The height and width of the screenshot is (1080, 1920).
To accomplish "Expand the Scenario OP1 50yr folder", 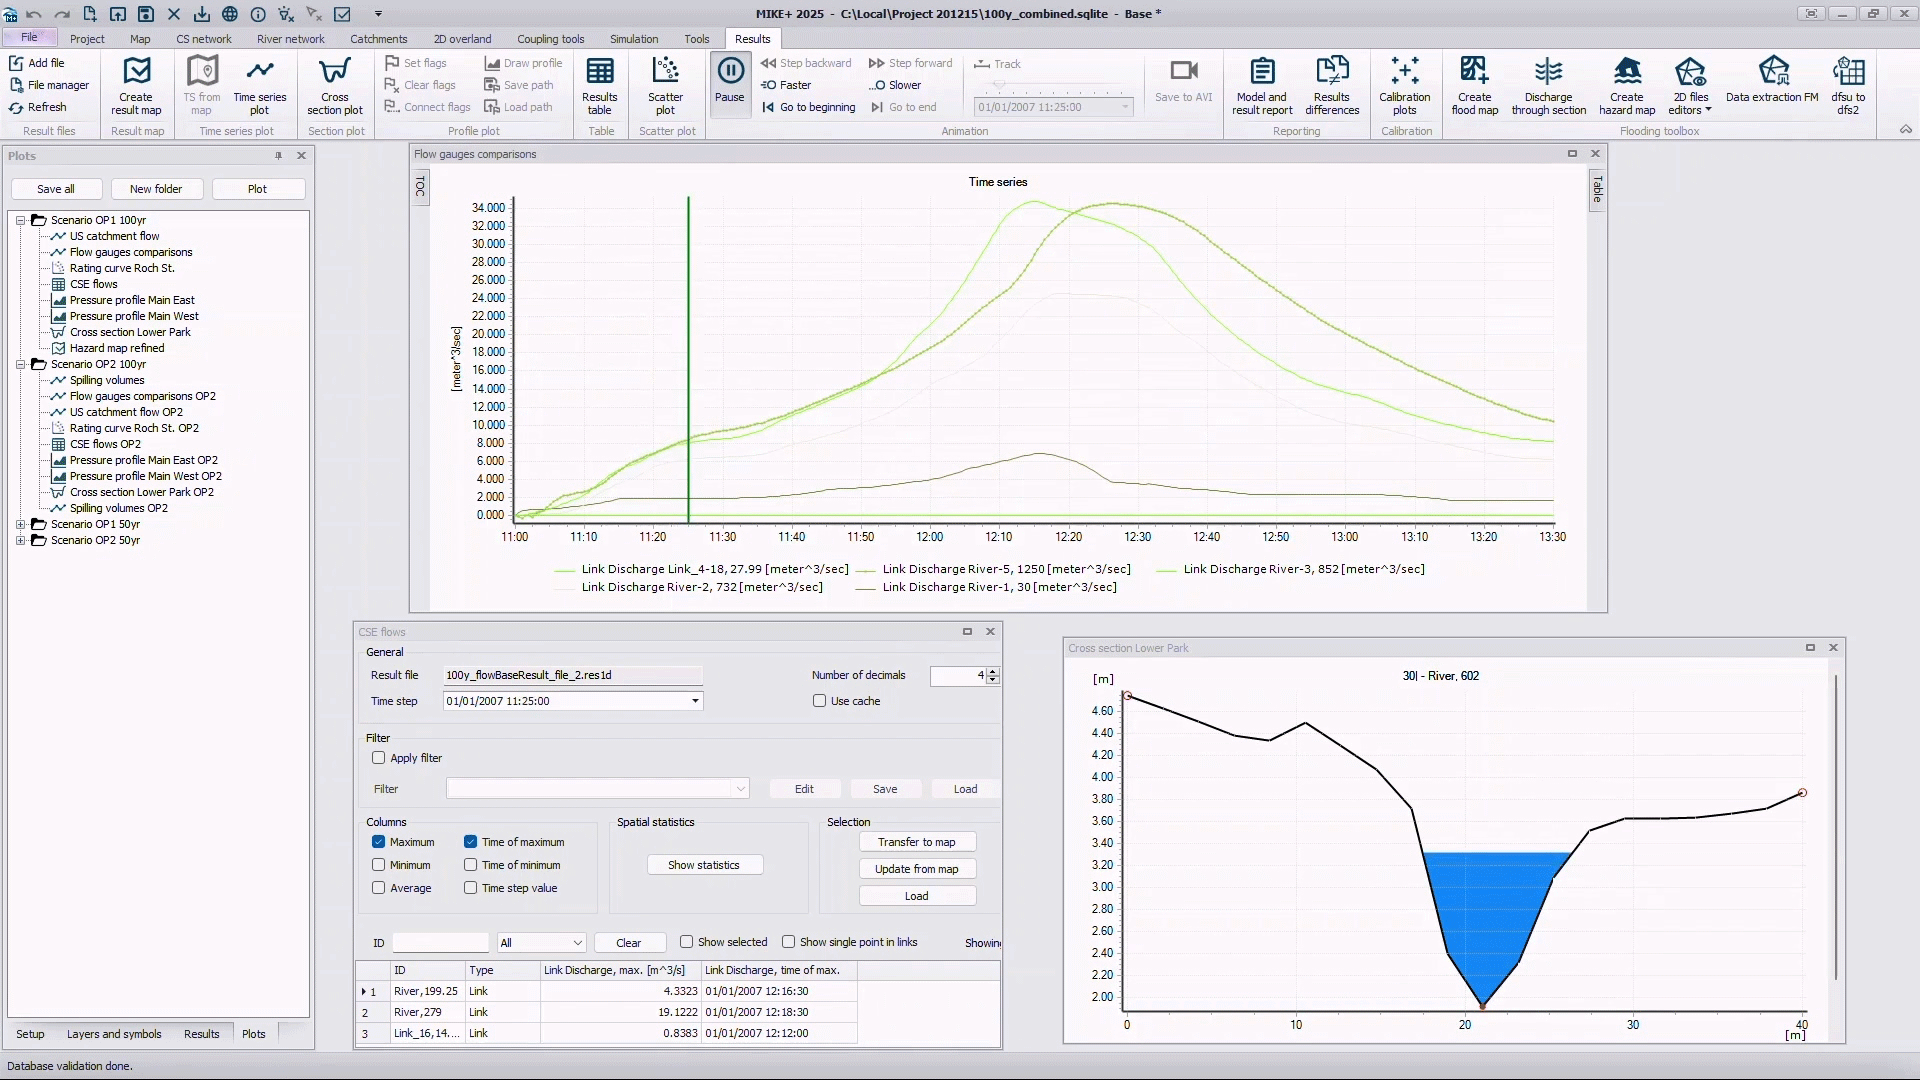I will (x=20, y=524).
